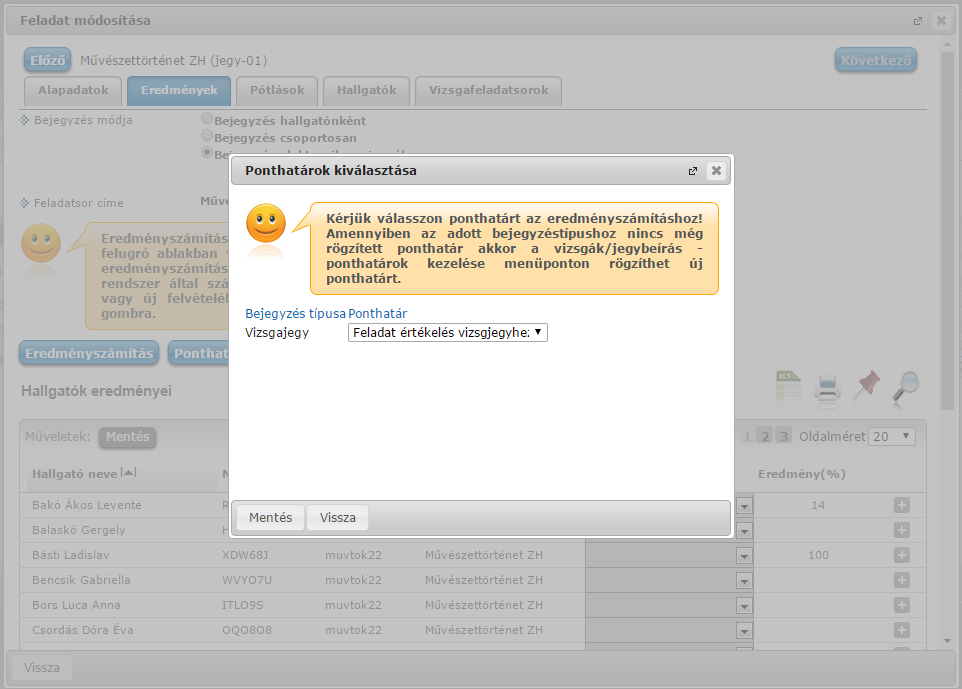Go to results page 3
962x689 pixels.
tap(783, 436)
